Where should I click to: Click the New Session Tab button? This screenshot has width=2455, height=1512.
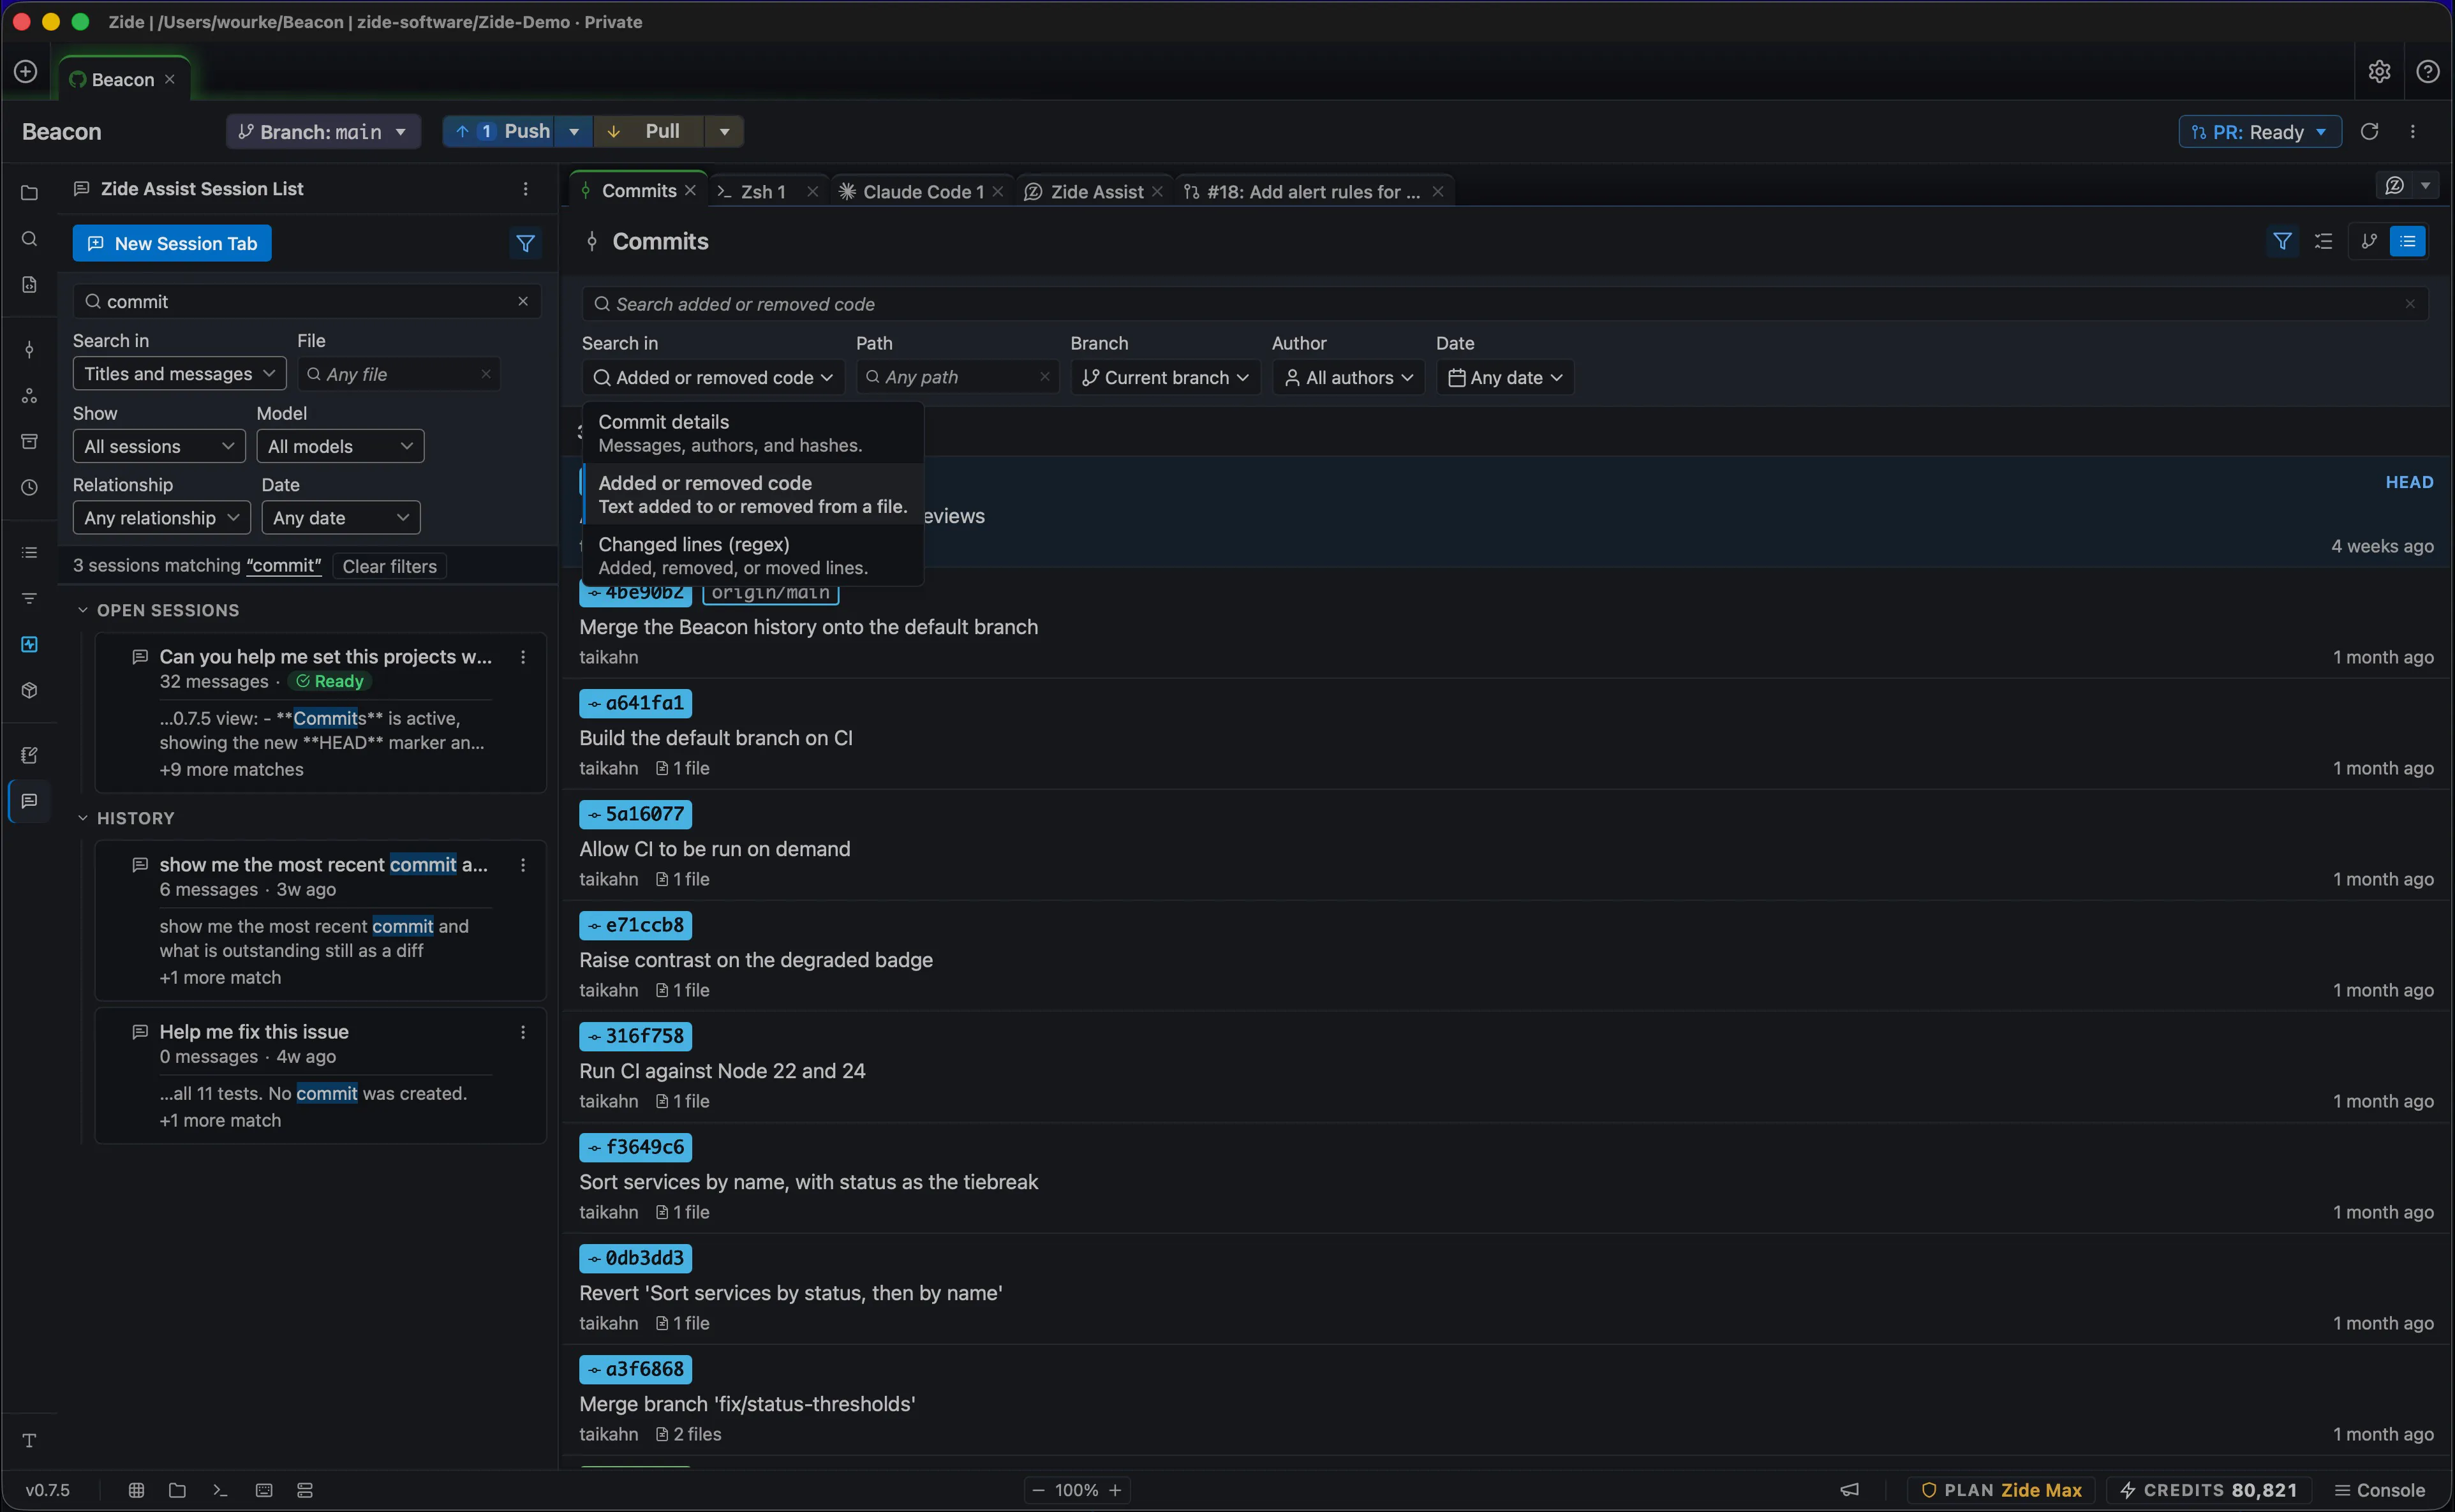pos(172,243)
